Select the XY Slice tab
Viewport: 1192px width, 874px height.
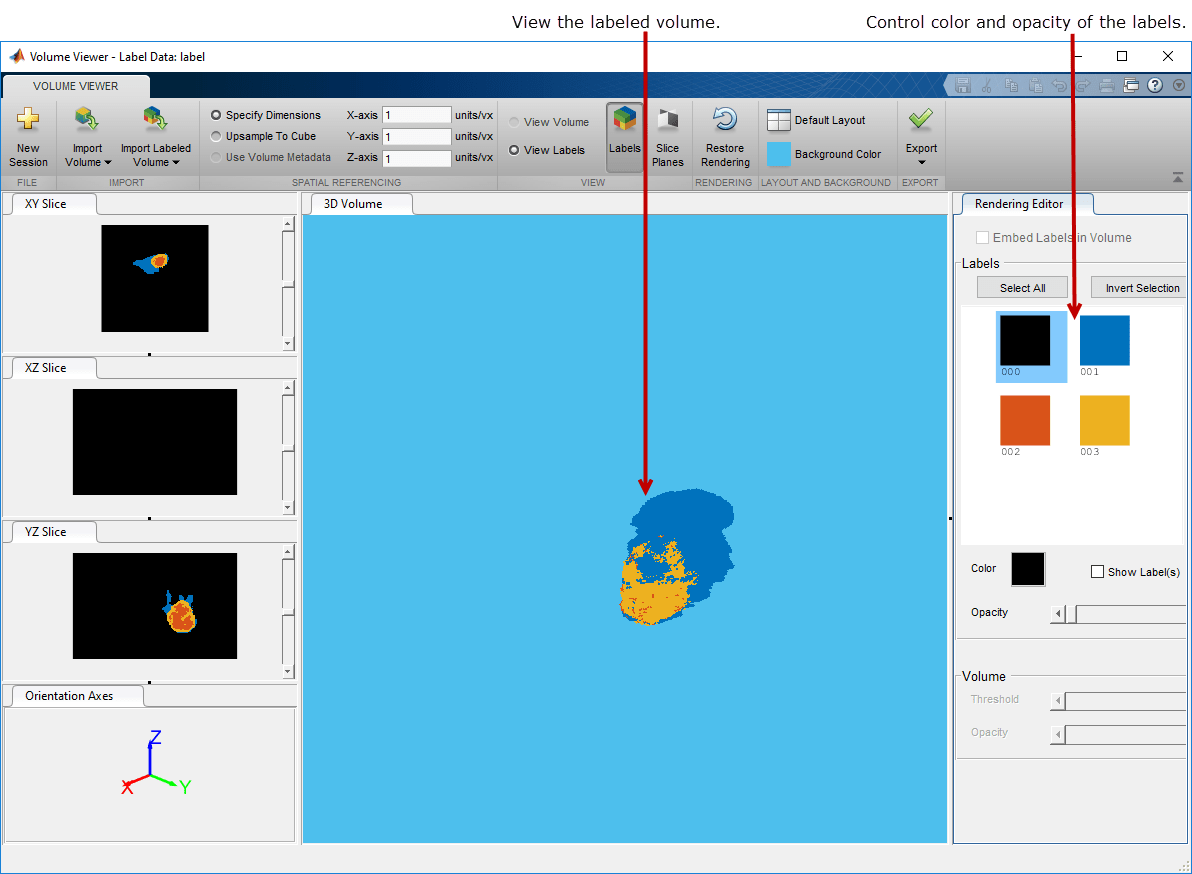(x=54, y=204)
